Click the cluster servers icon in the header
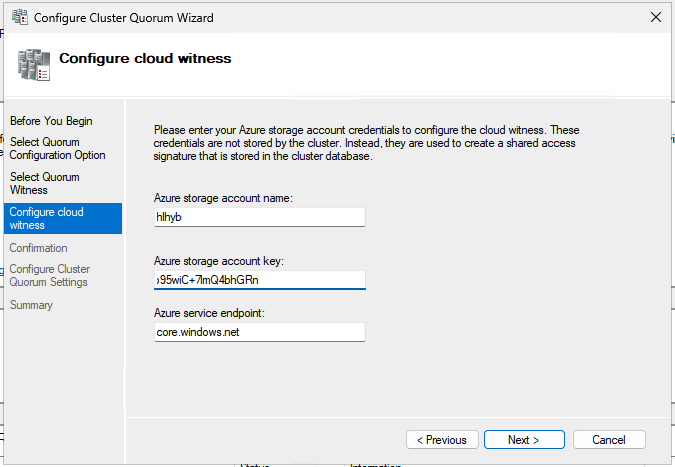675x467 pixels. point(33,64)
